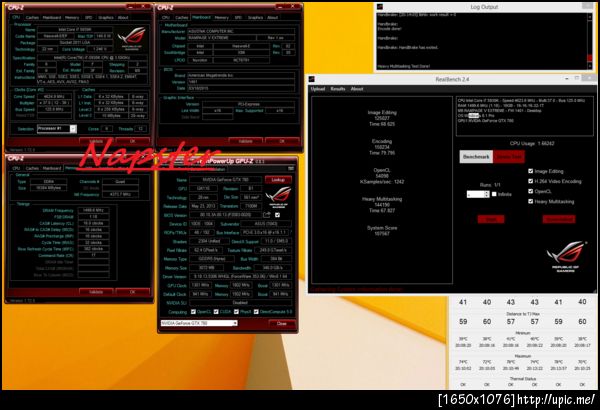The width and height of the screenshot is (600, 410).
Task: Click OK in the CPU-Z Memory window
Action: click(x=132, y=292)
